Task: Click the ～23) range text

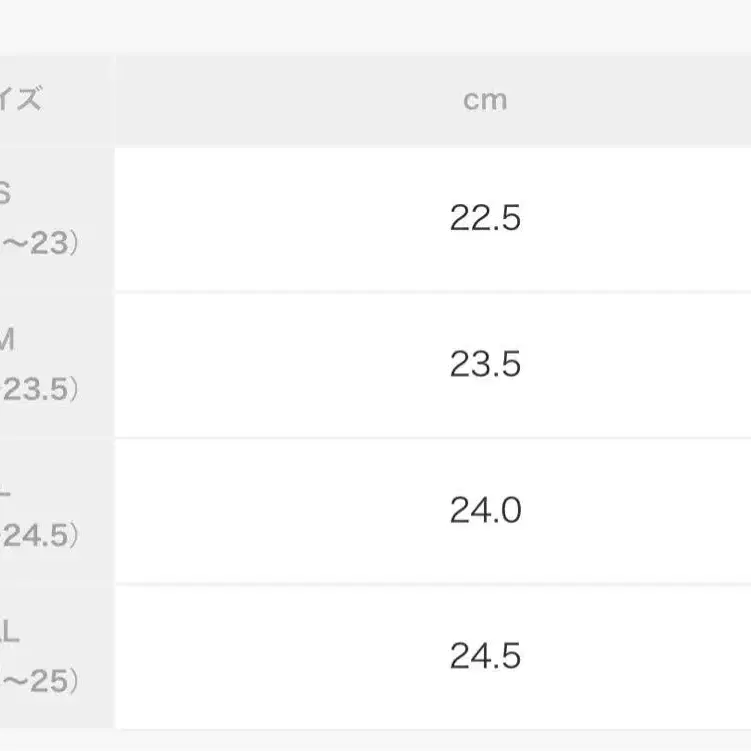Action: [38, 244]
